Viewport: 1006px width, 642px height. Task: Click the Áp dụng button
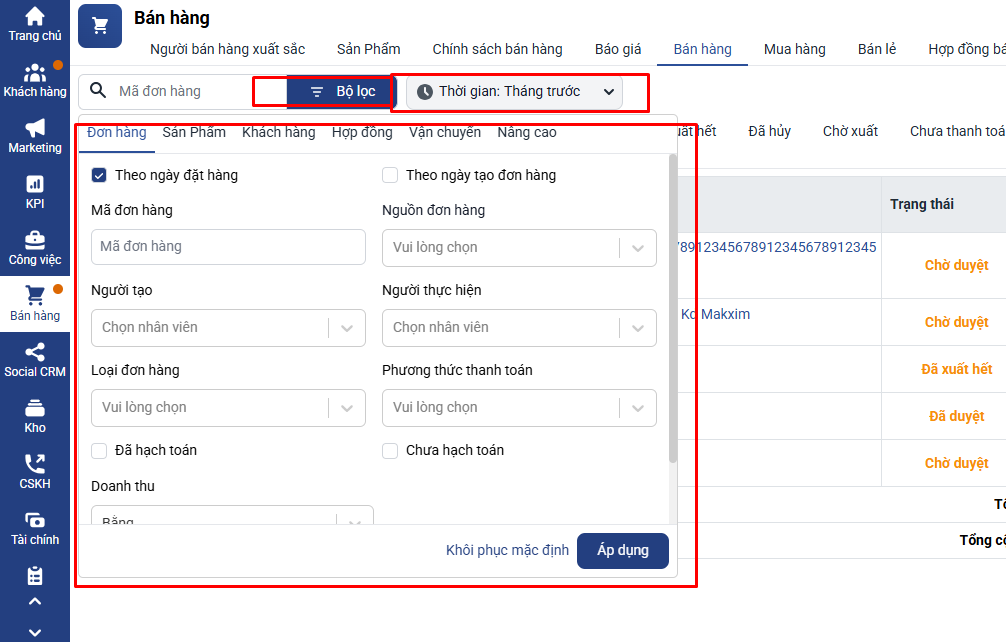point(622,550)
